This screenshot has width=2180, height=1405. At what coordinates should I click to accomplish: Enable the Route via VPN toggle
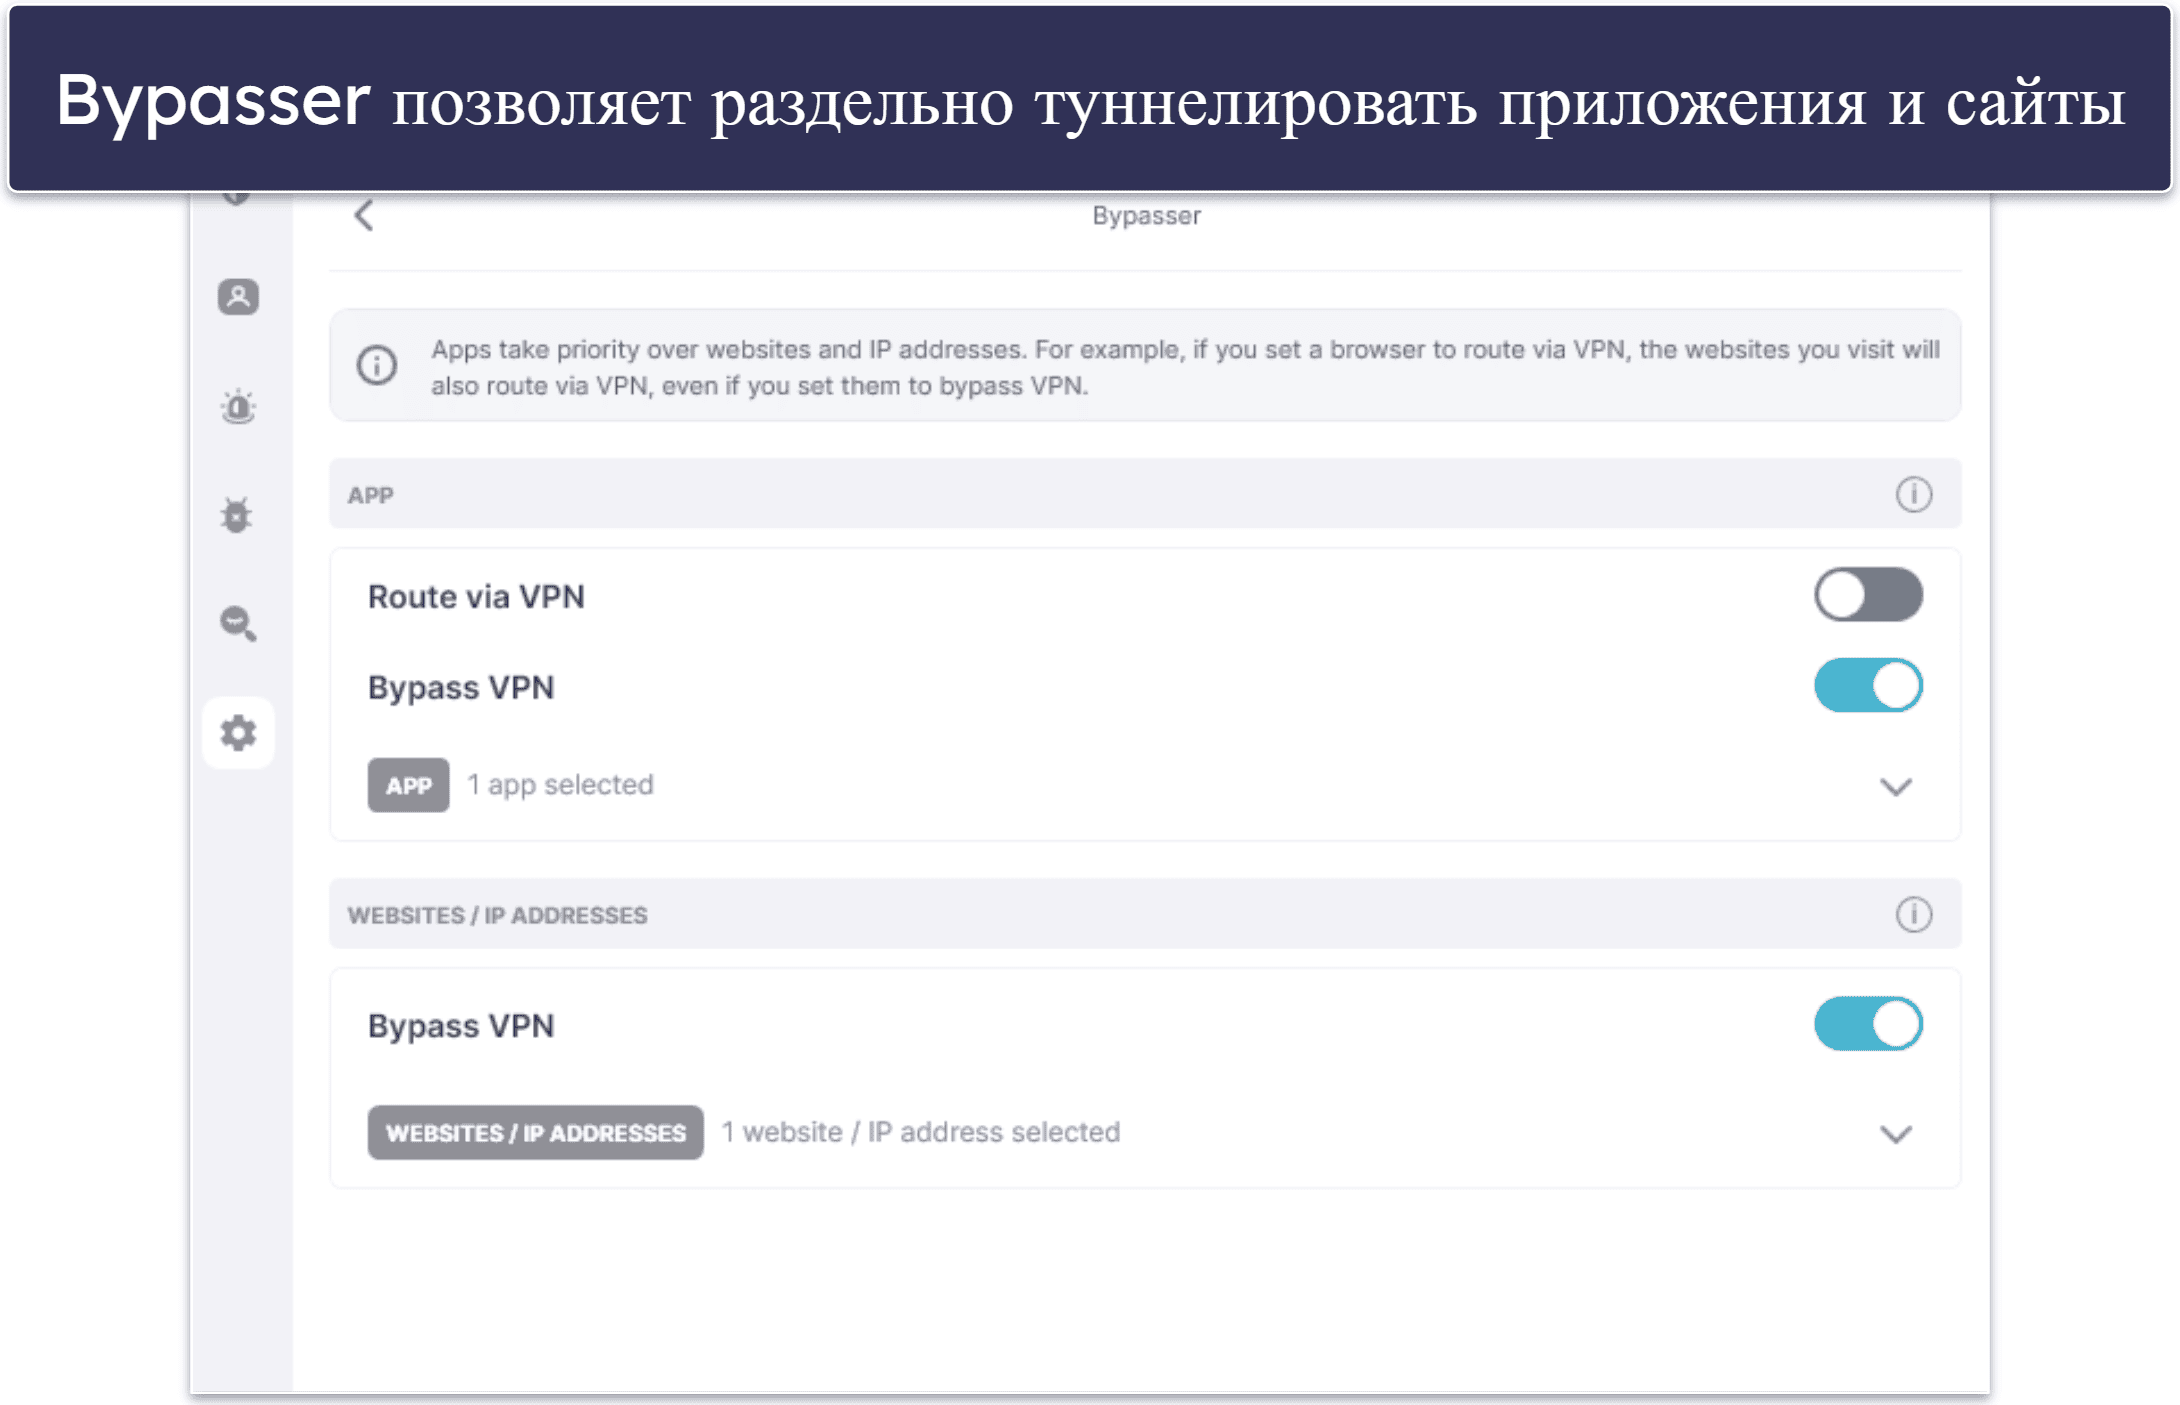(1868, 595)
